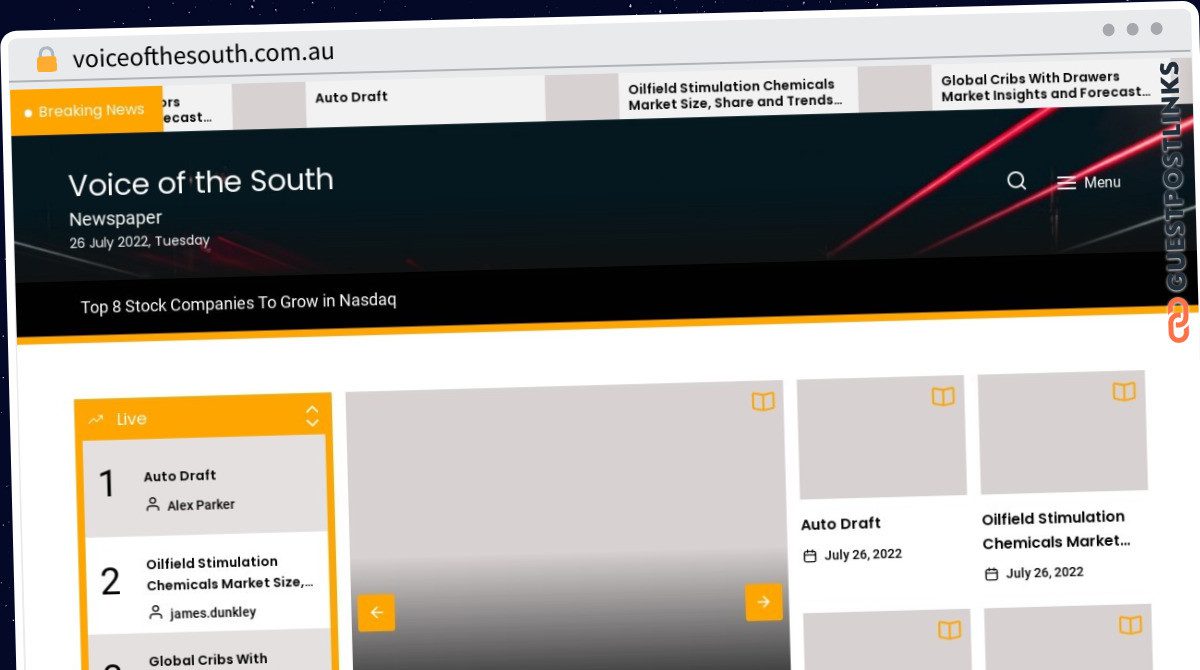Click the Voice of the South site title

tap(201, 182)
